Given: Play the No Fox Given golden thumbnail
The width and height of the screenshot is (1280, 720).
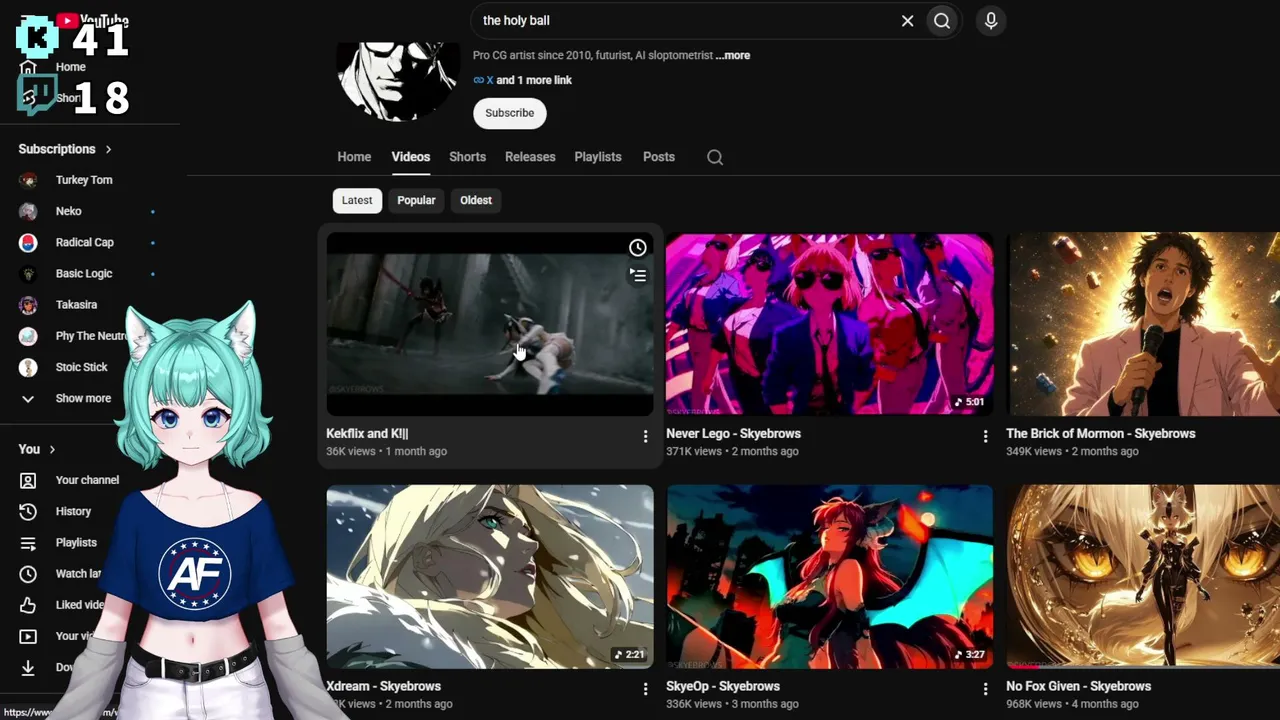Looking at the screenshot, I should pyautogui.click(x=1143, y=577).
